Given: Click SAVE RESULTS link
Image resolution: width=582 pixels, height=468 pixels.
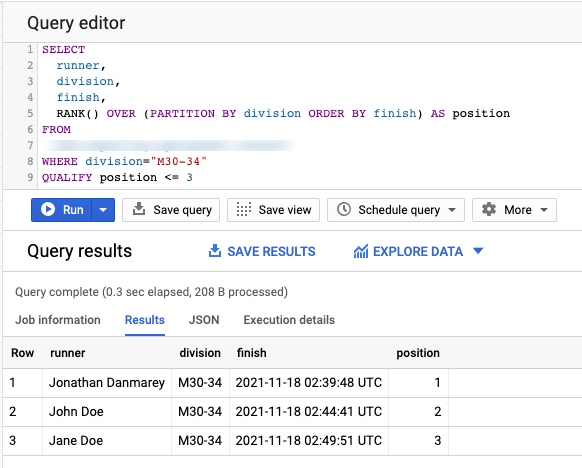Looking at the screenshot, I should tap(262, 251).
